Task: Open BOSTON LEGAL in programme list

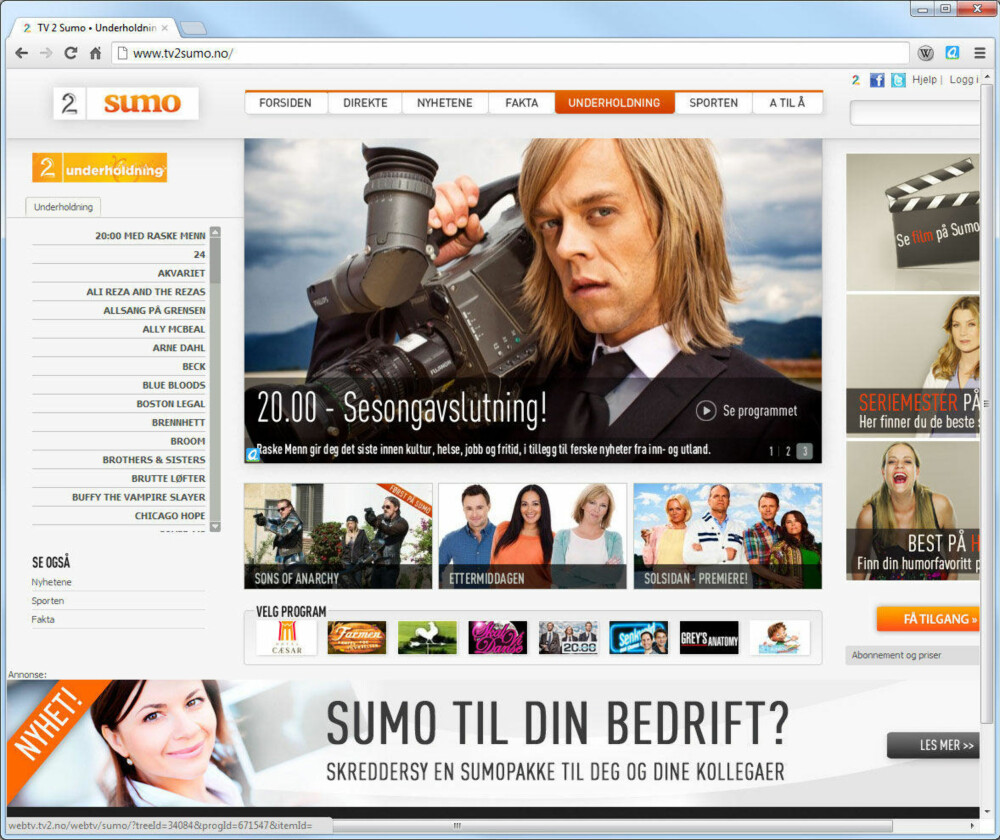Action: [171, 404]
